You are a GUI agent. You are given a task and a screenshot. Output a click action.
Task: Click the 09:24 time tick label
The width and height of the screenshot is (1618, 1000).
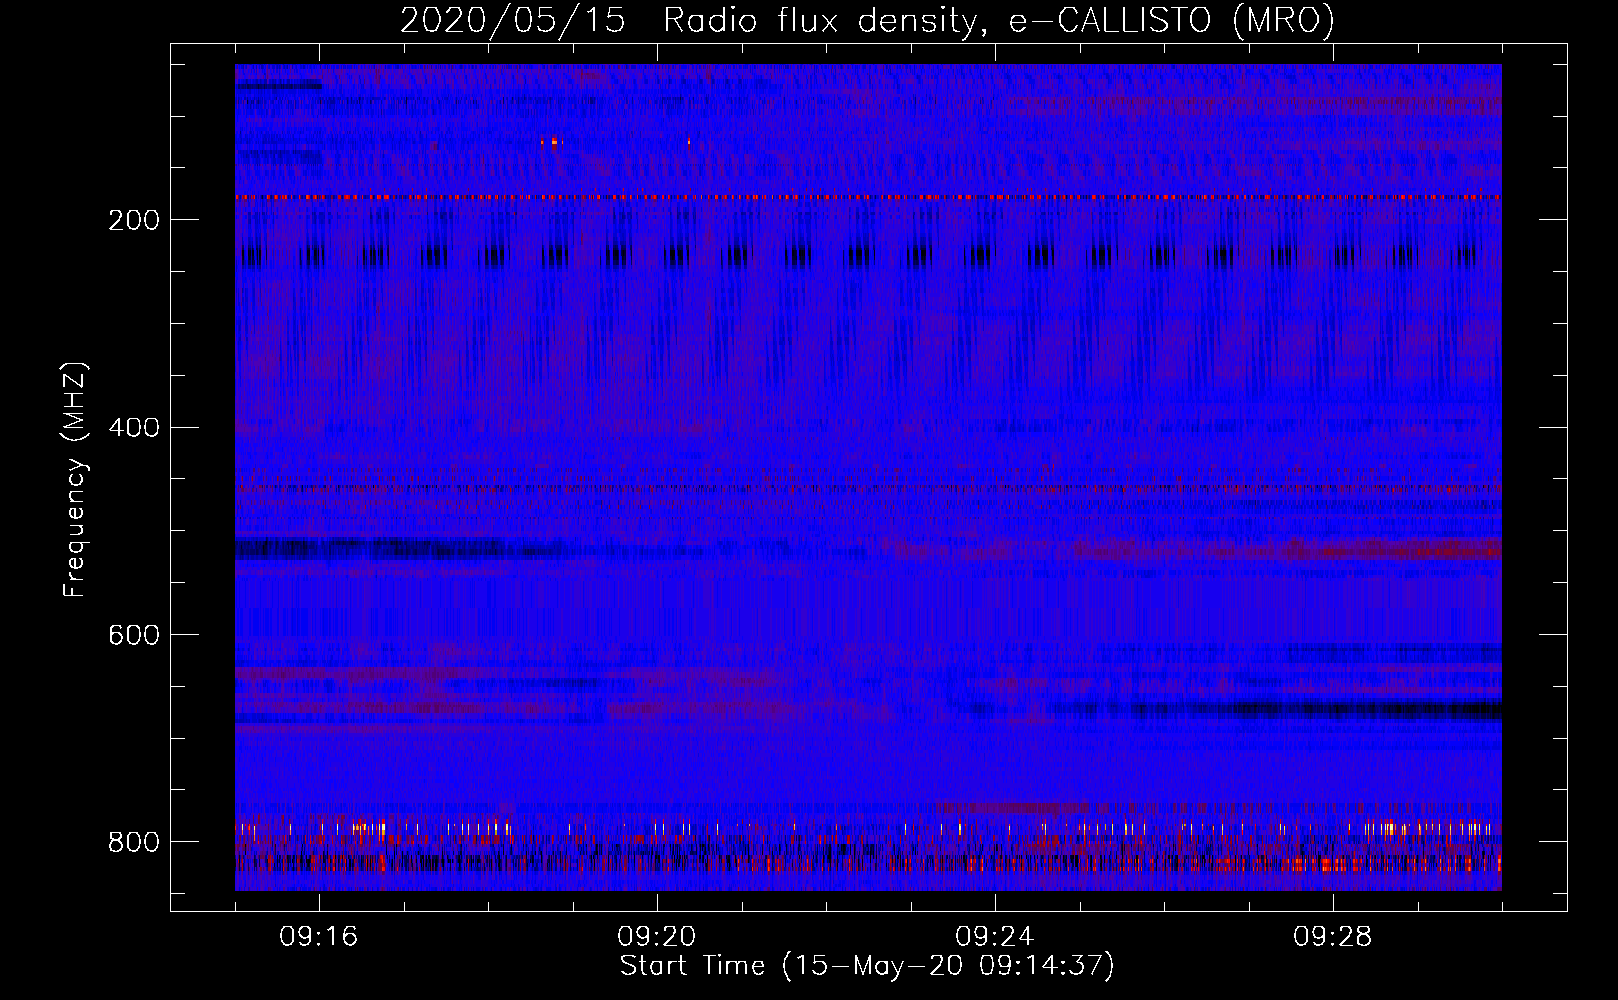pyautogui.click(x=995, y=937)
